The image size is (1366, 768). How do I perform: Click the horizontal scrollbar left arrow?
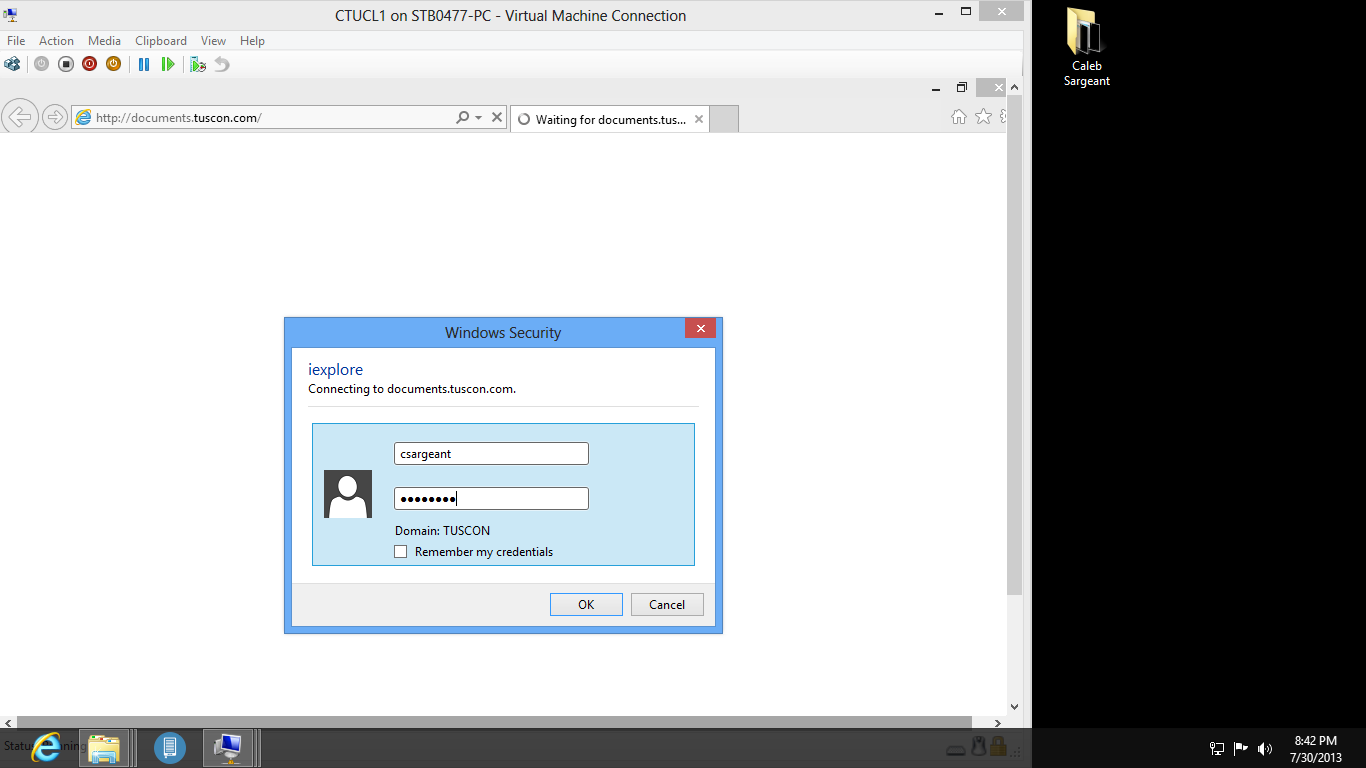click(x=8, y=722)
